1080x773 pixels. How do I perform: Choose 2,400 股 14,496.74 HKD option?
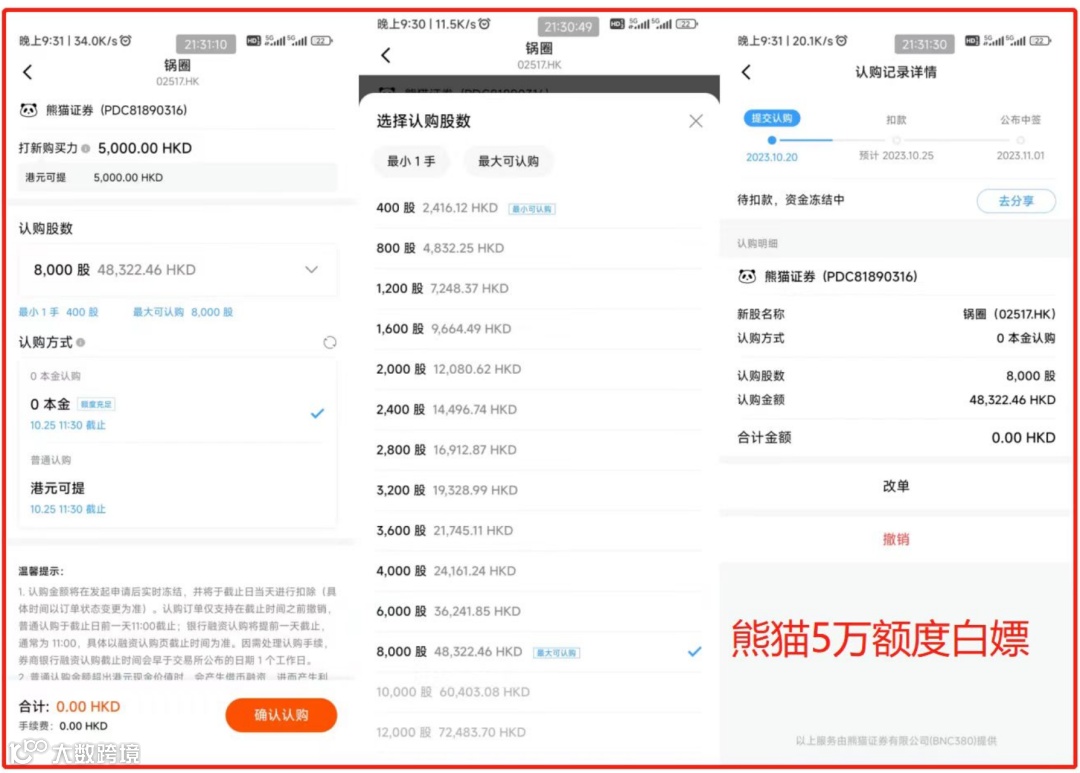(539, 409)
